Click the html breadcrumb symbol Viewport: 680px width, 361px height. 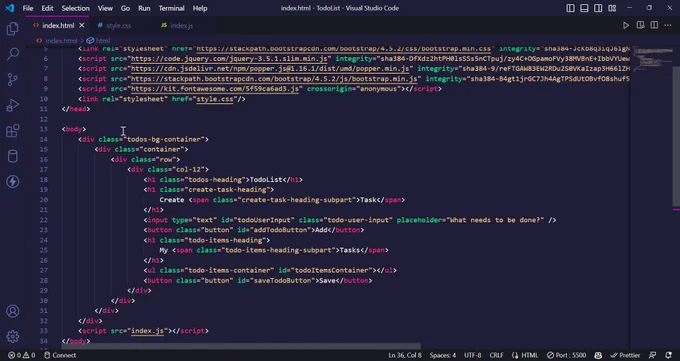98,40
